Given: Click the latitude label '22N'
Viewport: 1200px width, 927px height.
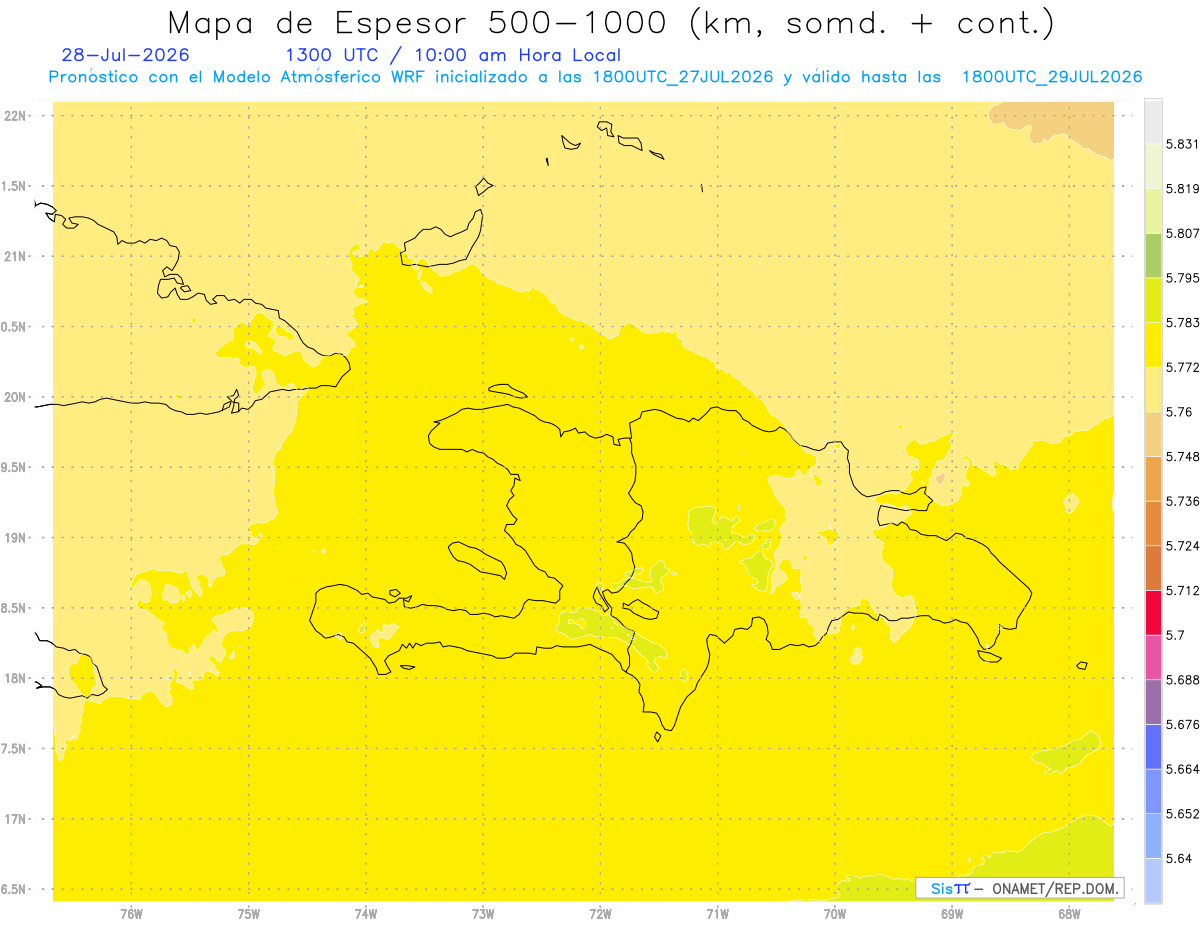Looking at the screenshot, I should 16,115.
